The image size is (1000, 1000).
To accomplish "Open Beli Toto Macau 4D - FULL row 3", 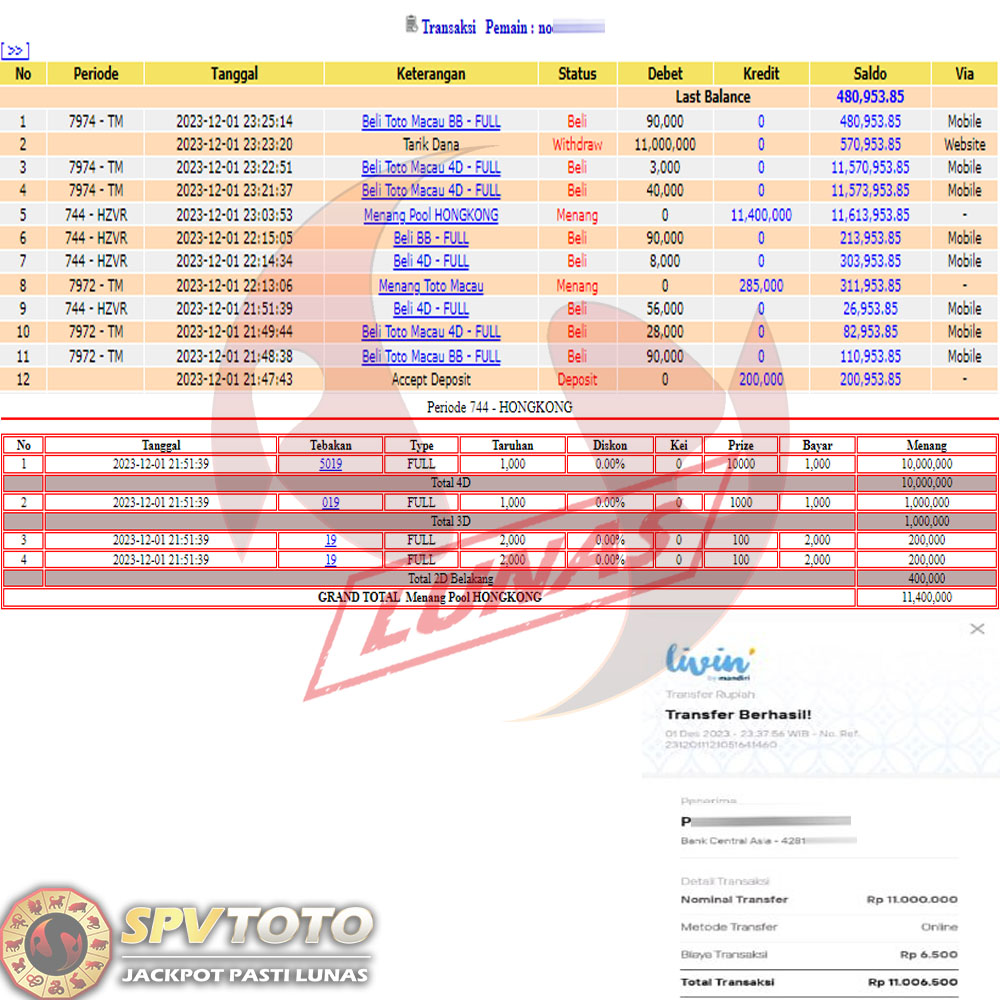I will click(x=431, y=168).
